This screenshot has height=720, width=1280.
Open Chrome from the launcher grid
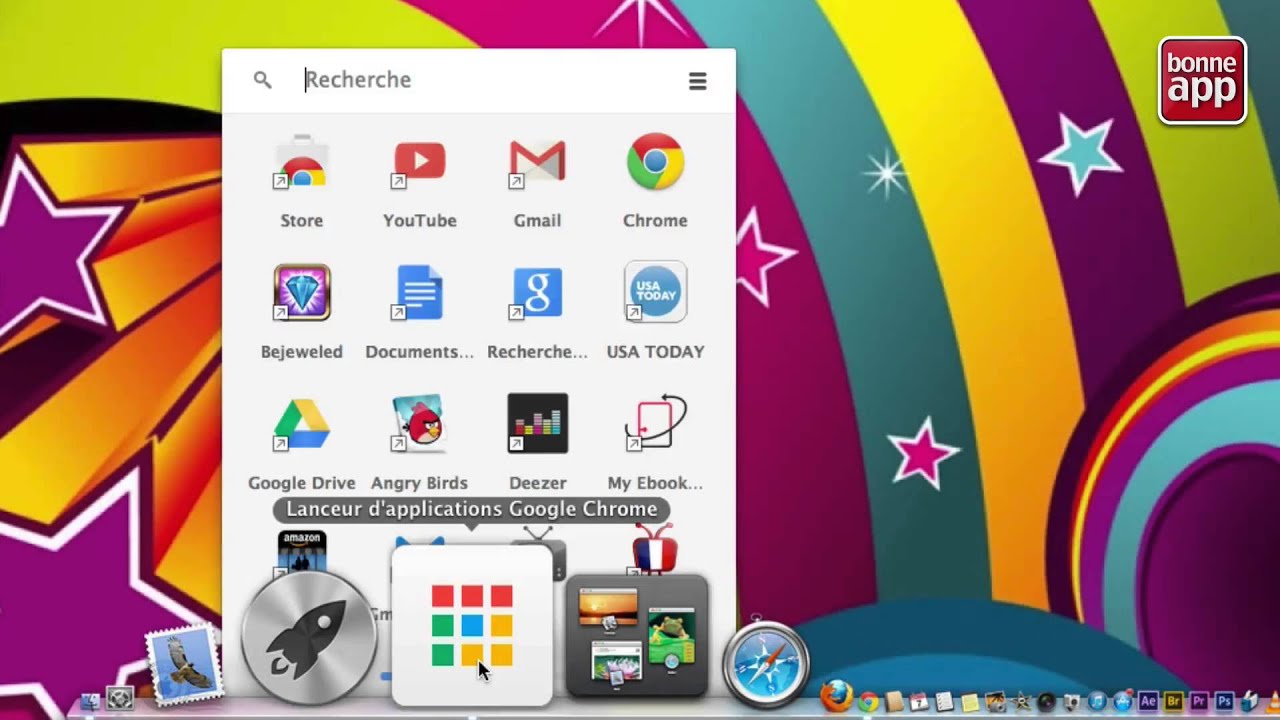point(655,162)
